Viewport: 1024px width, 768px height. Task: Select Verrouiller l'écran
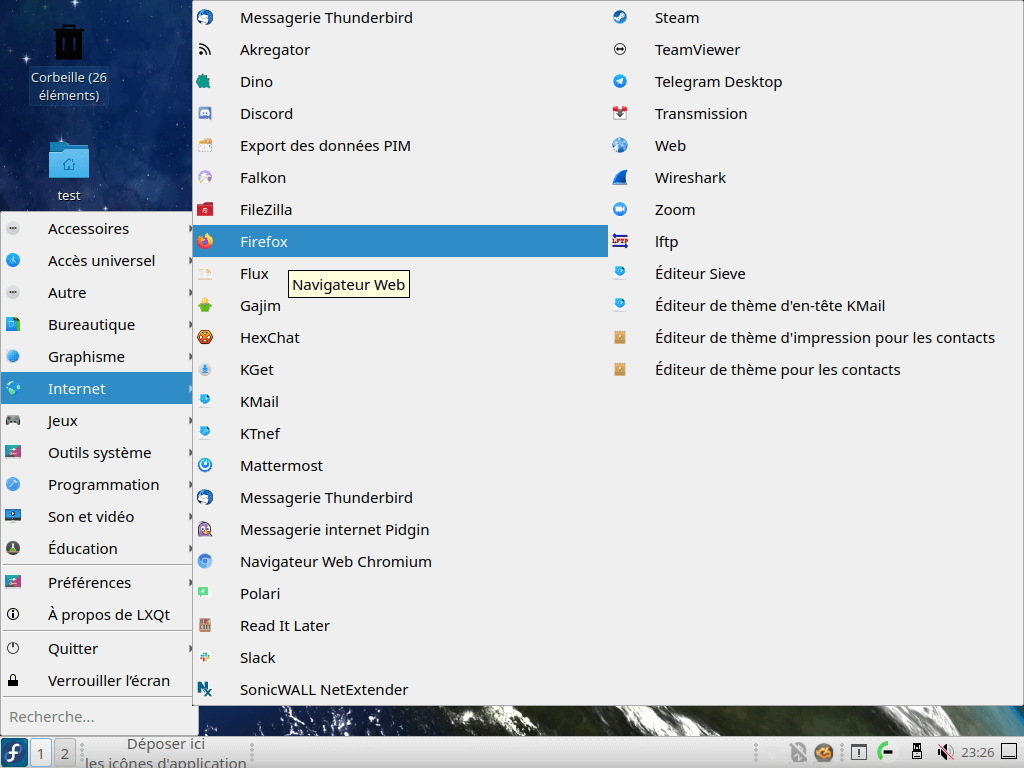97,680
